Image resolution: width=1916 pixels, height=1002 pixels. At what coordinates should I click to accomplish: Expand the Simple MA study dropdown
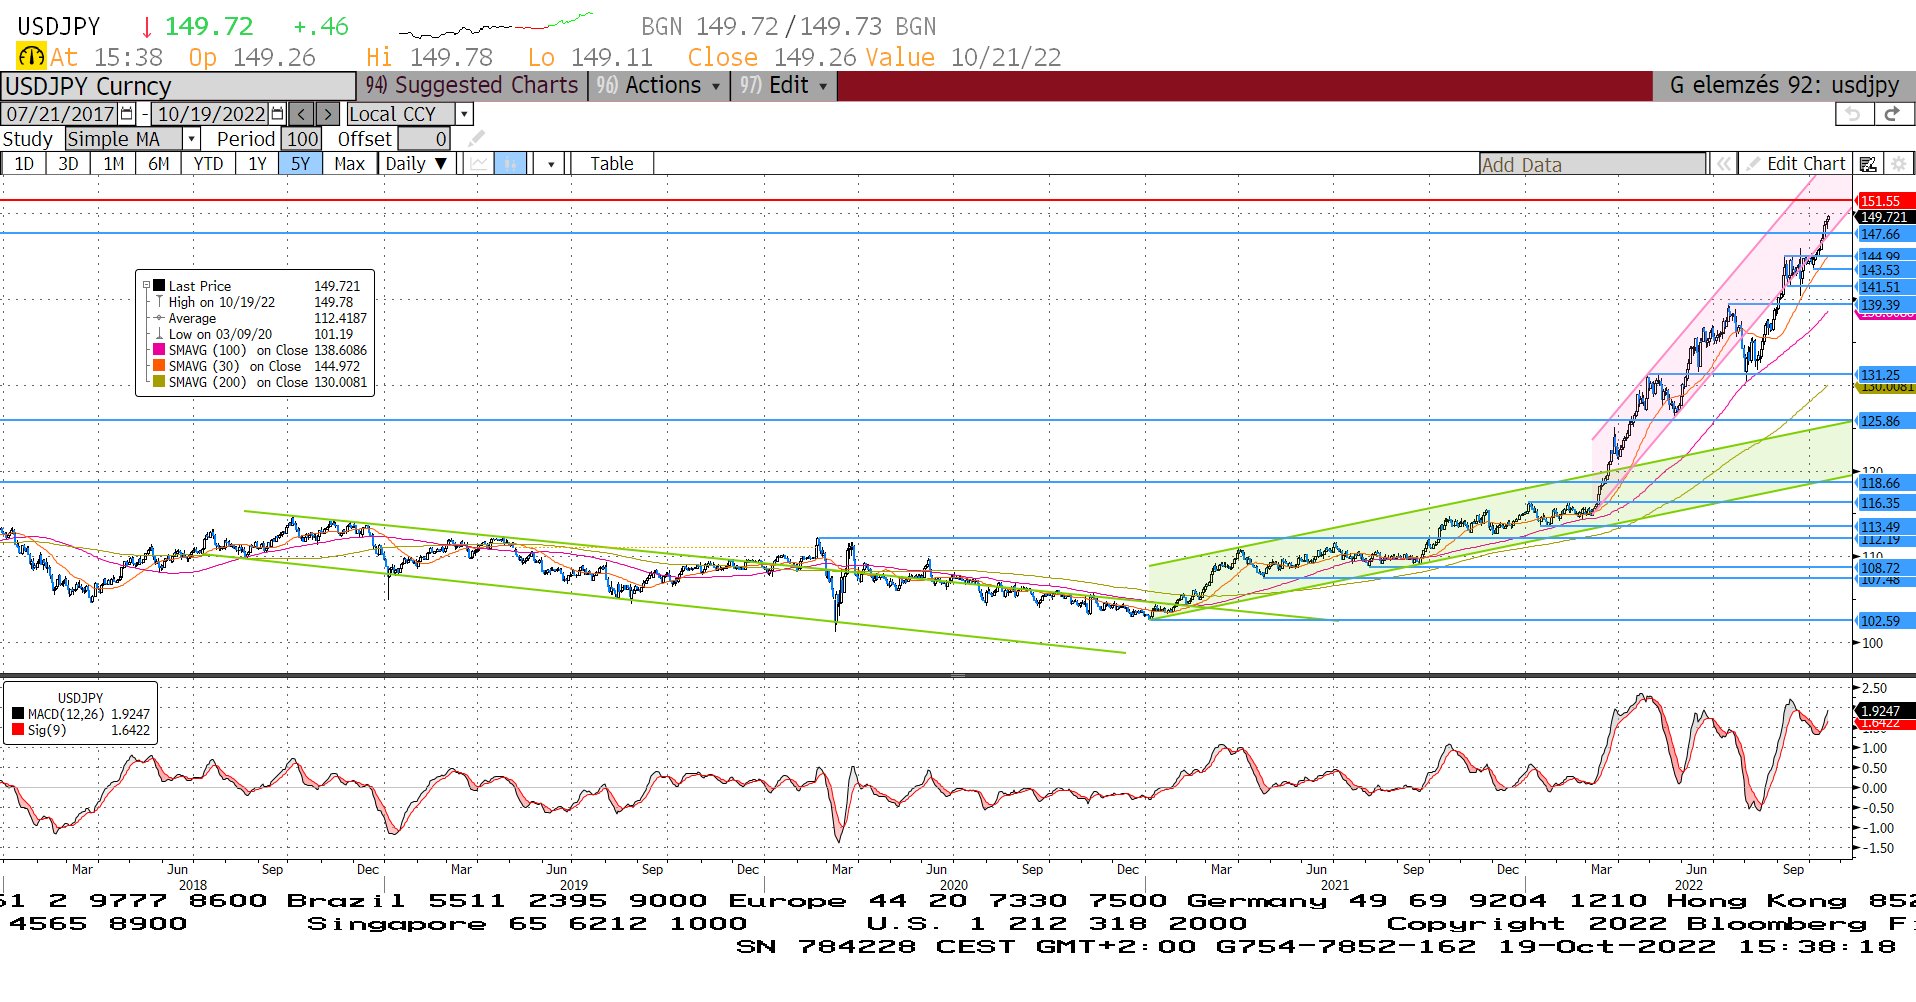(x=192, y=139)
